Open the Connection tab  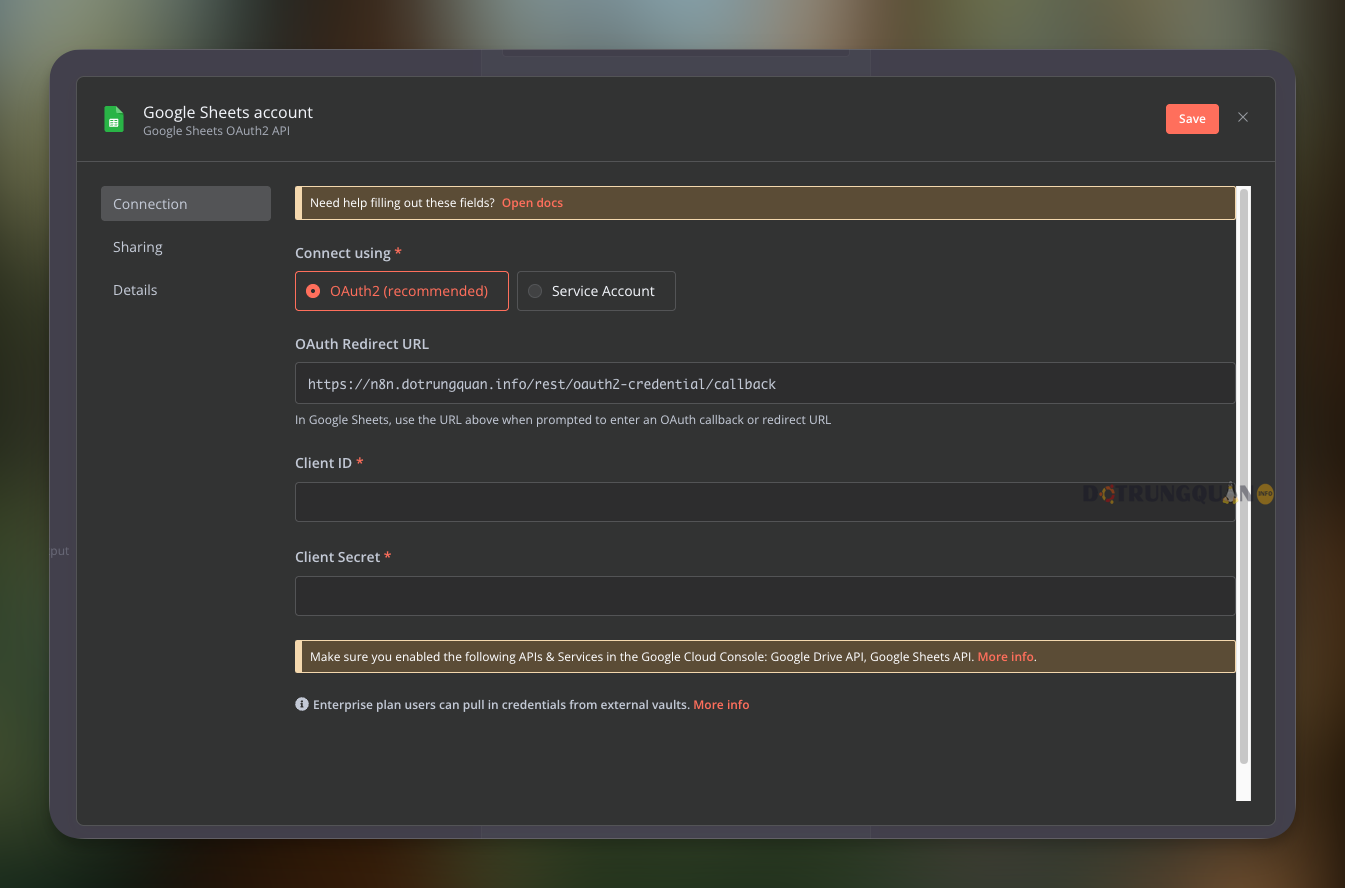click(x=186, y=204)
